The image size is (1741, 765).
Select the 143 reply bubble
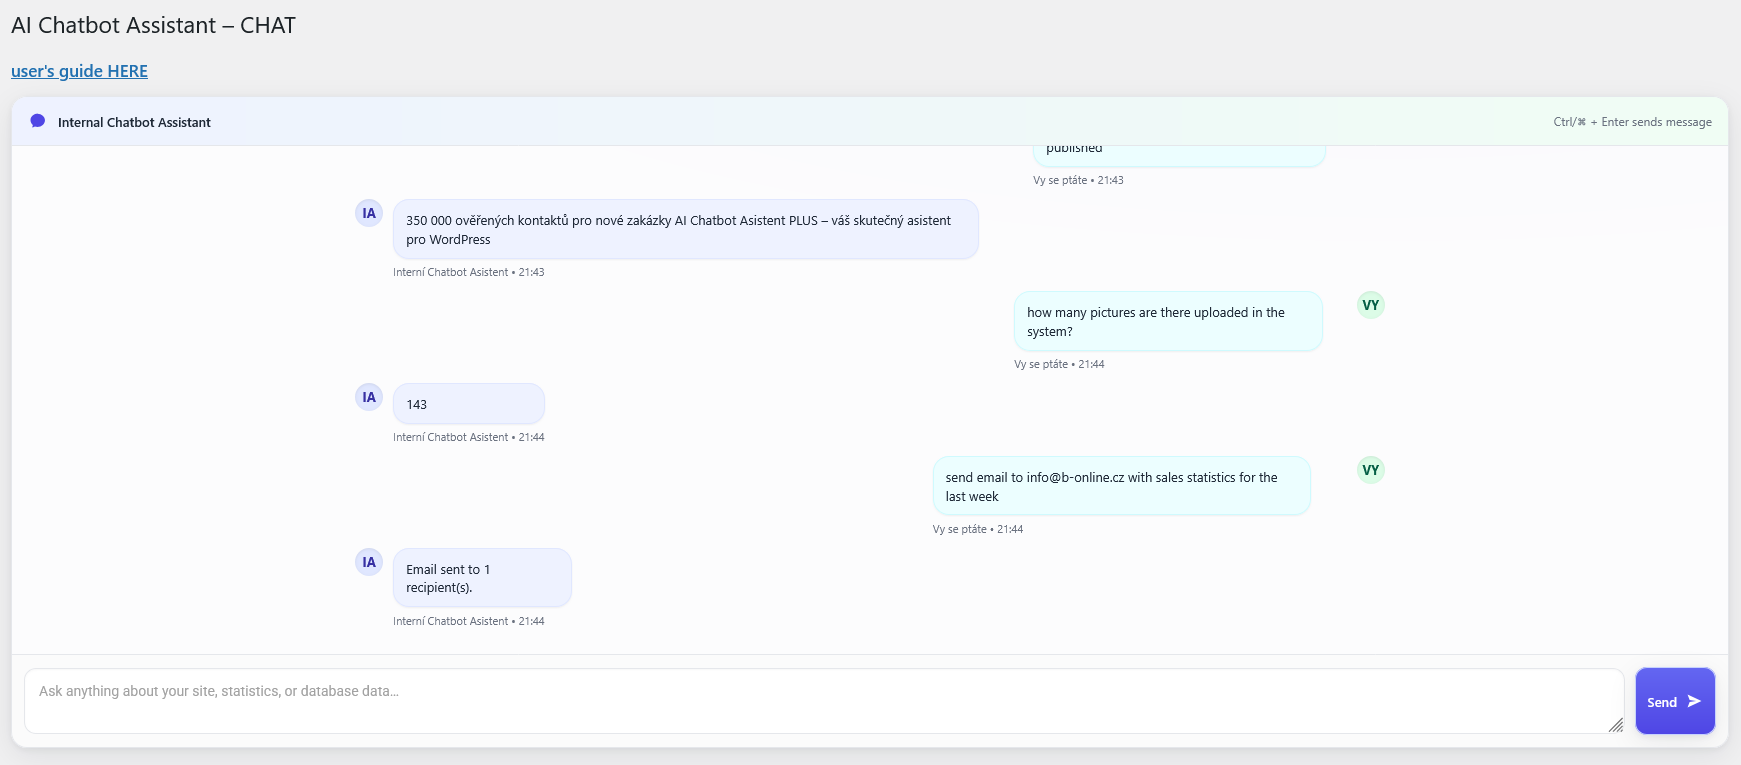[x=468, y=404]
